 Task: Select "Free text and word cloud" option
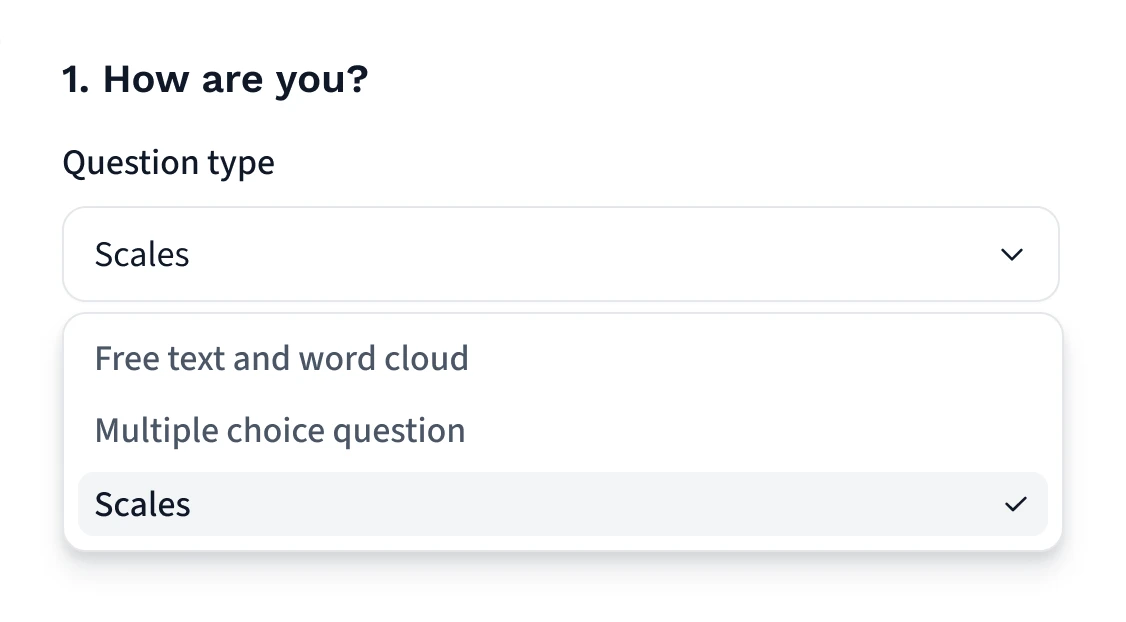[x=281, y=358]
